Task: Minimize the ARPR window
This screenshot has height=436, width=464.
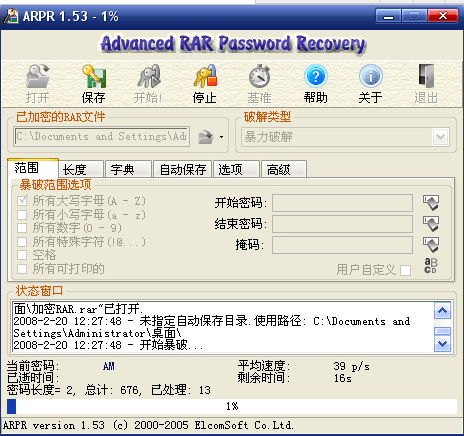Action: coord(388,16)
